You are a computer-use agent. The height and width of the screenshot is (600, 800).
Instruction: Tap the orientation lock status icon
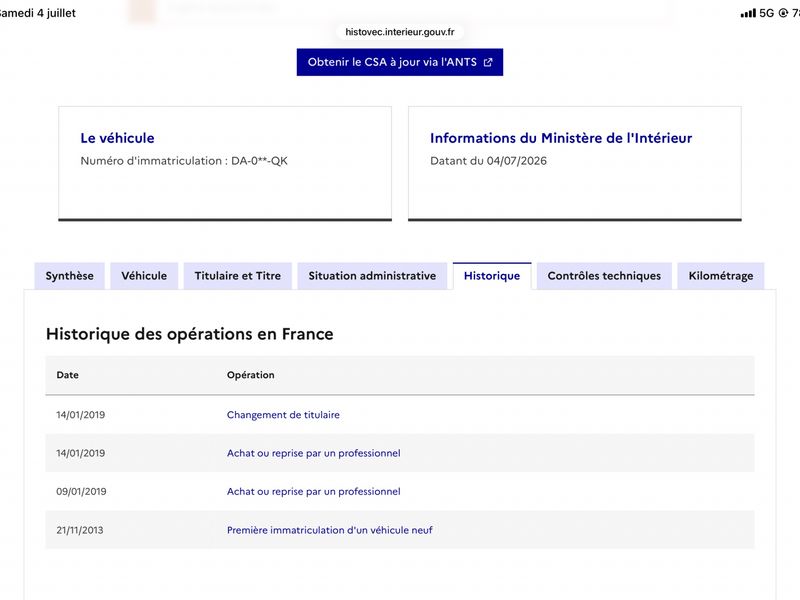pyautogui.click(x=783, y=13)
